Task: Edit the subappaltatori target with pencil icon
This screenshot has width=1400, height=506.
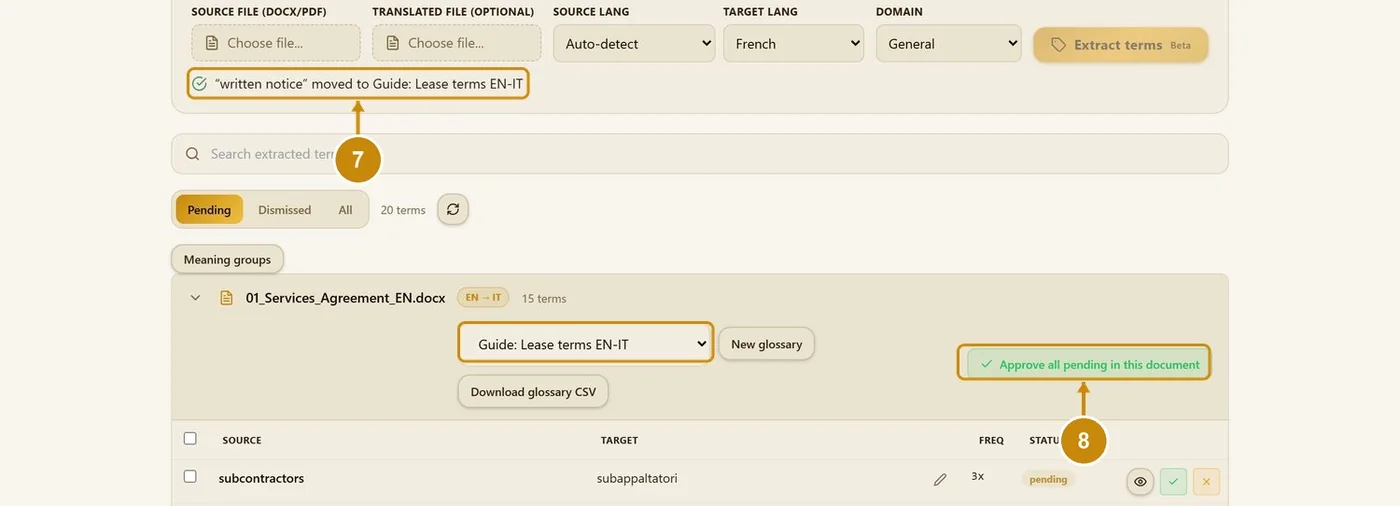Action: click(940, 480)
